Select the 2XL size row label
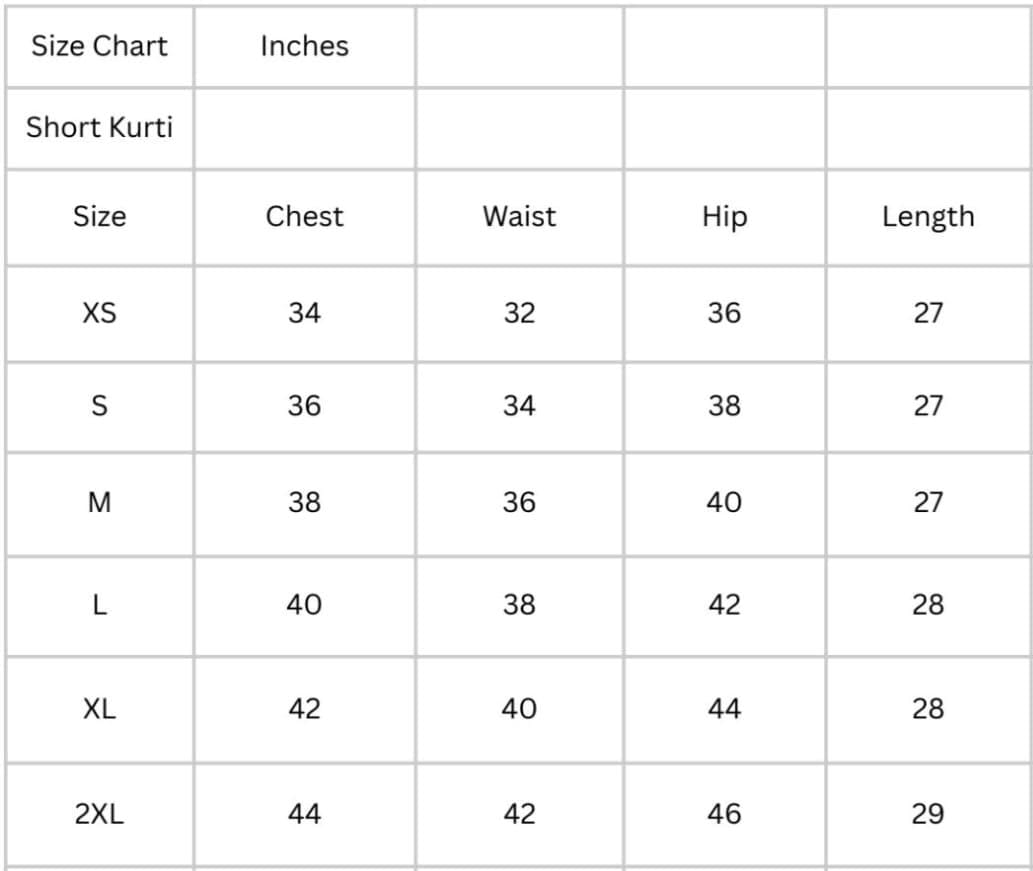The height and width of the screenshot is (871, 1033). pos(99,814)
